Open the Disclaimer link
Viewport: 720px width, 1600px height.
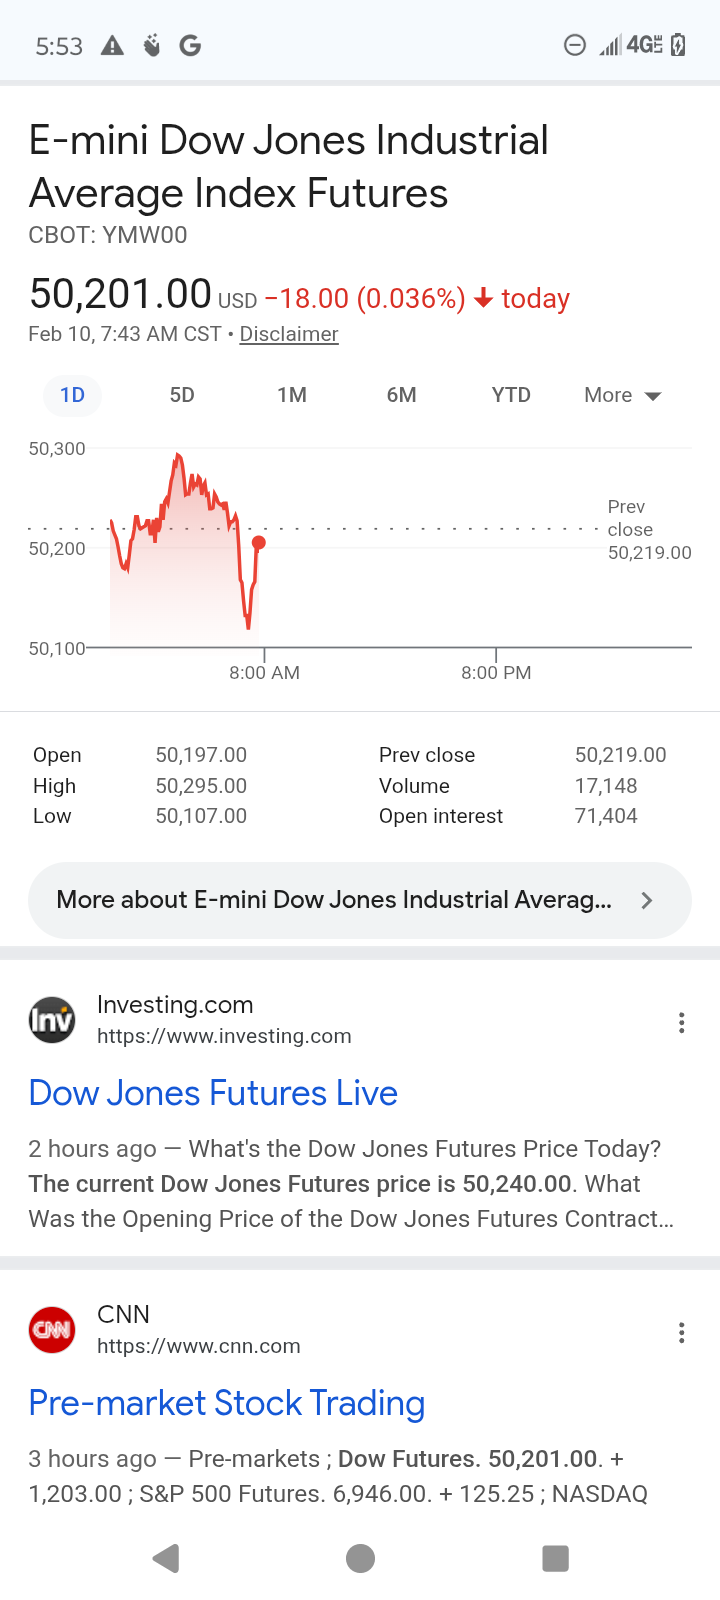289,334
